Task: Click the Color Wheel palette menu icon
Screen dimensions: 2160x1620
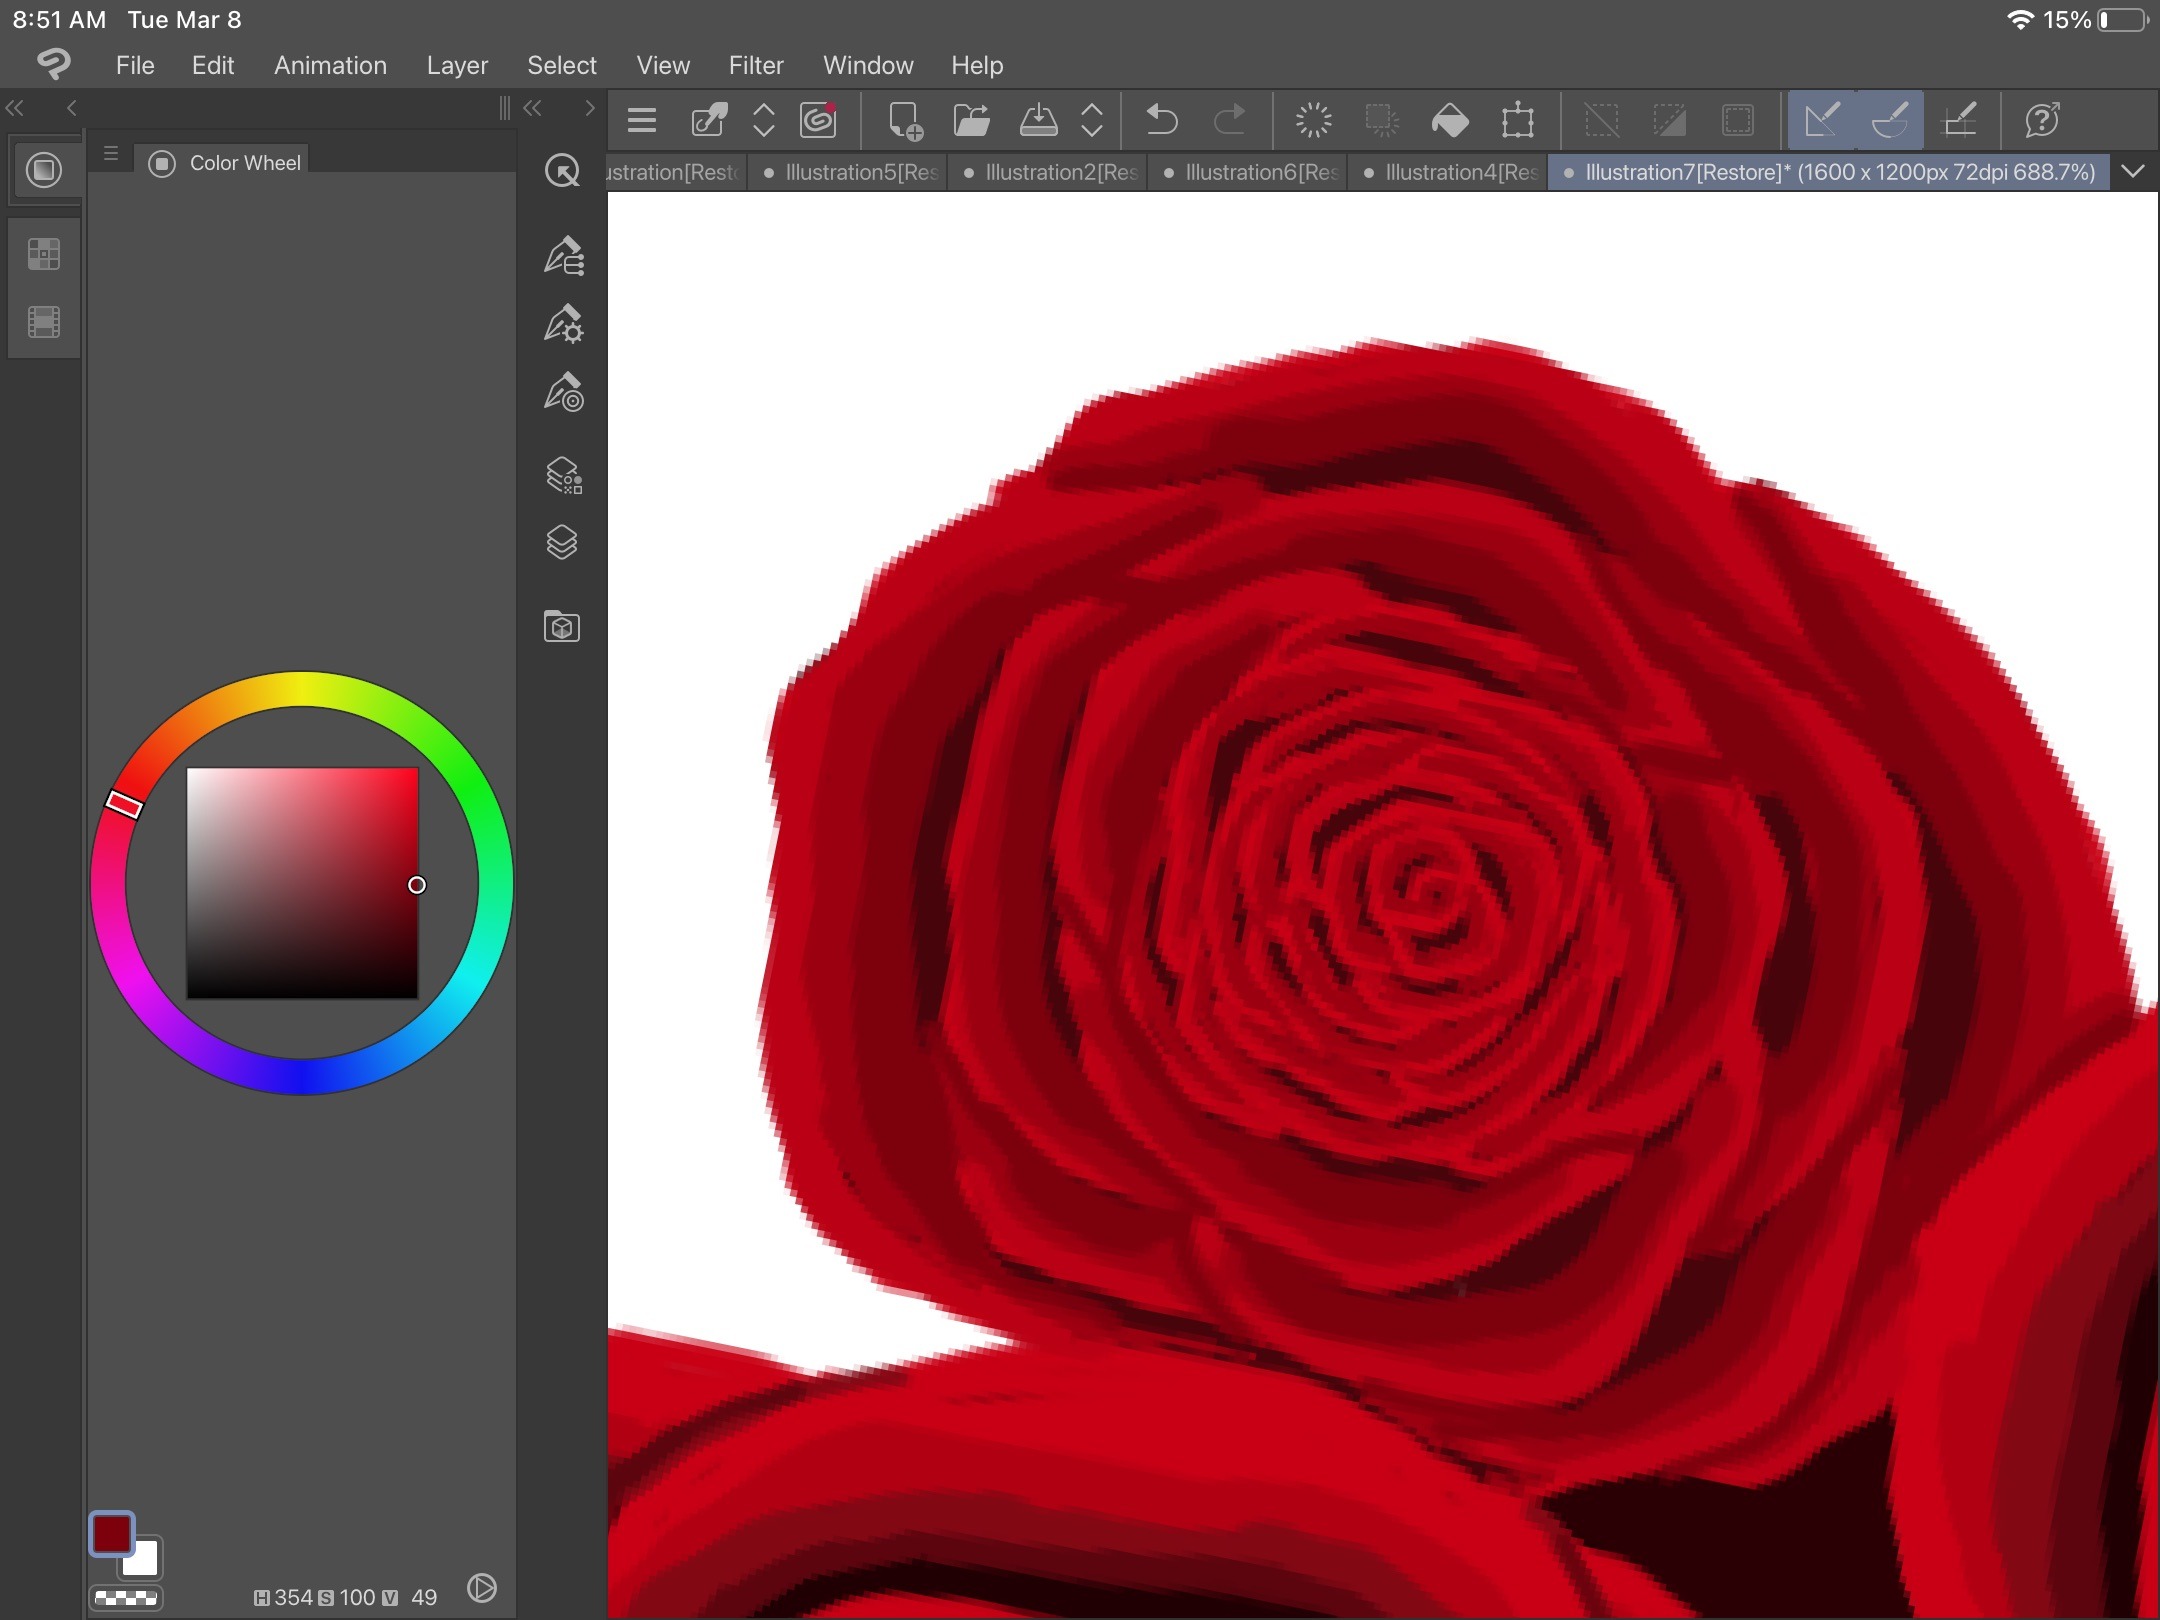Action: [x=111, y=154]
